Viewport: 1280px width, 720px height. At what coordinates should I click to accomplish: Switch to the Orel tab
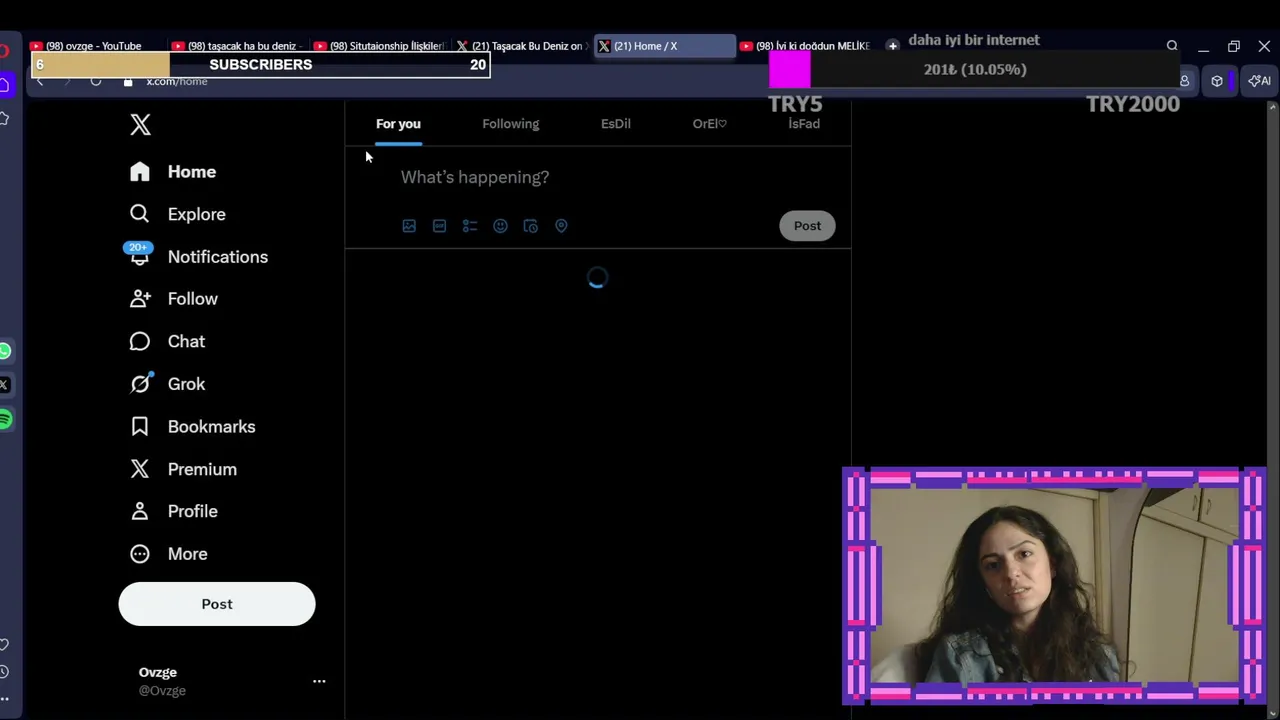coord(710,124)
